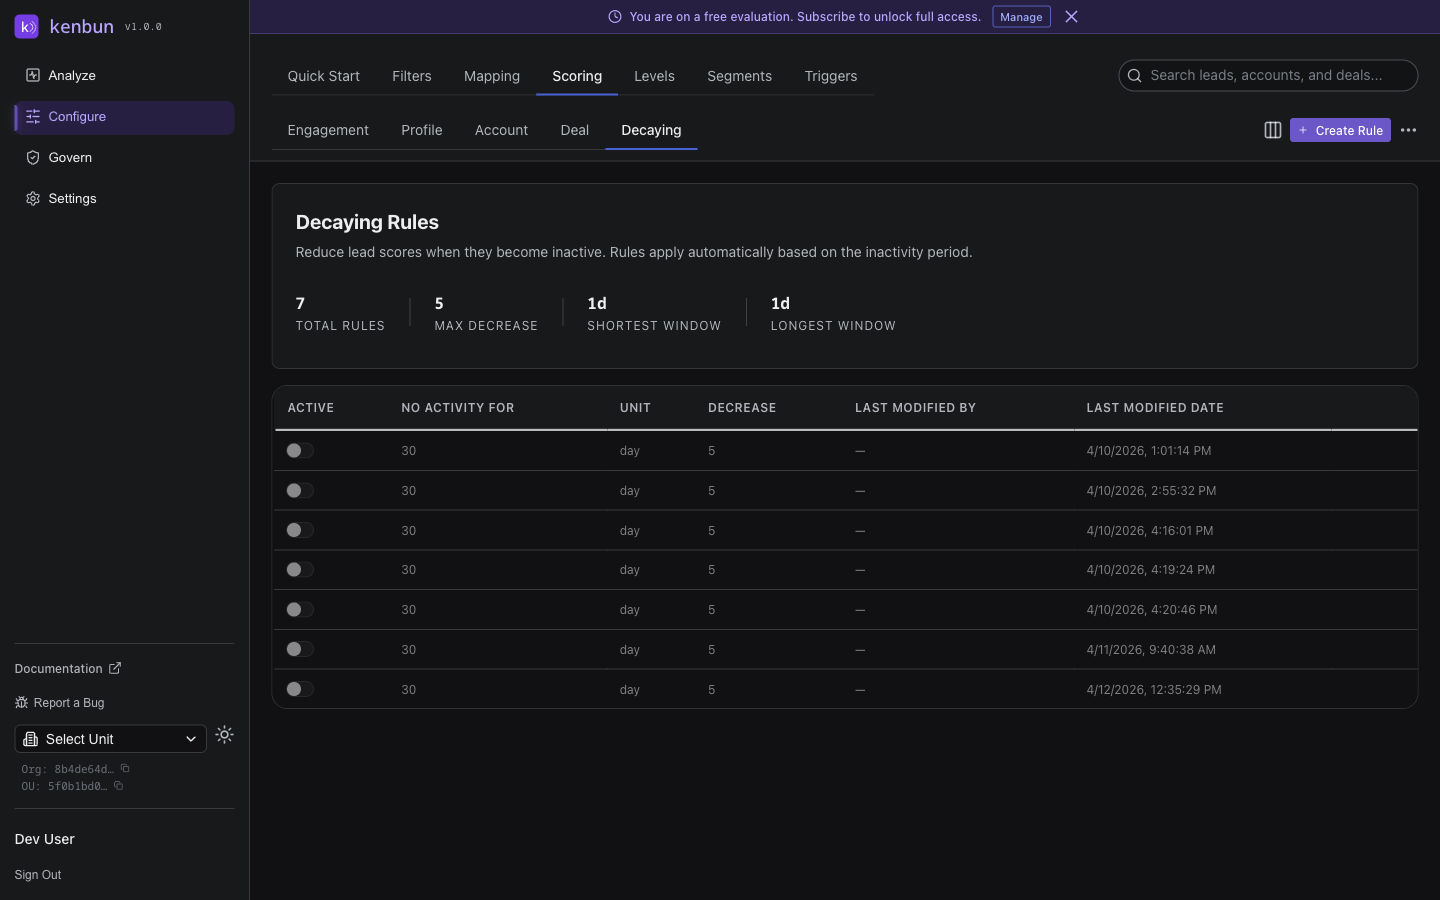Select the Scoring tab

[x=577, y=76]
